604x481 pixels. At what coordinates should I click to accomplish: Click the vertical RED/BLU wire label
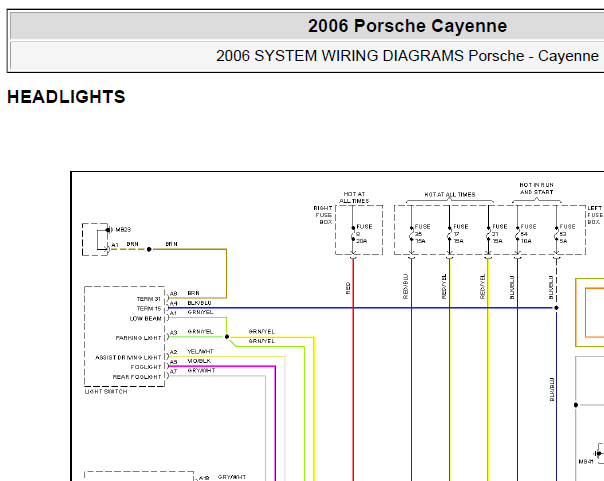[x=405, y=287]
